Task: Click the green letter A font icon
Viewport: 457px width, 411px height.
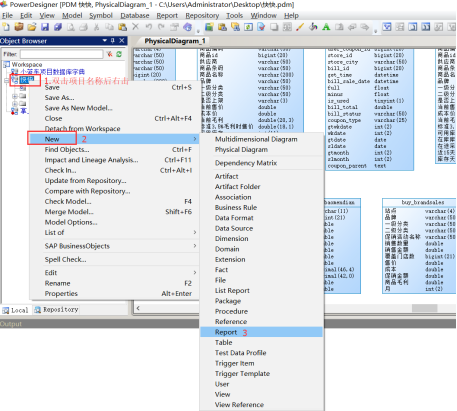Action: pyautogui.click(x=326, y=27)
